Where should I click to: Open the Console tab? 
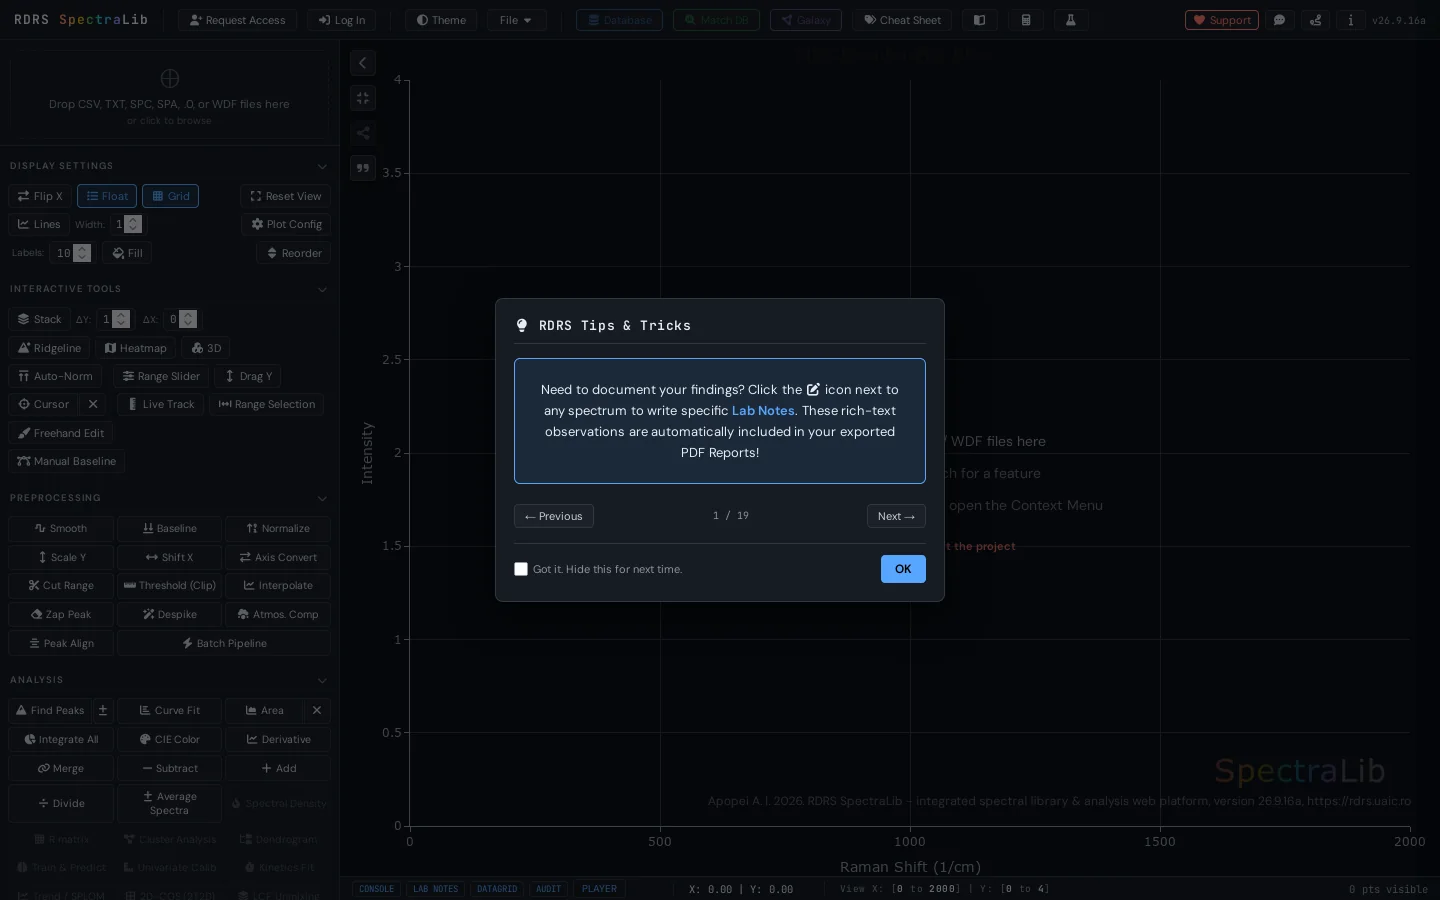[x=377, y=889]
